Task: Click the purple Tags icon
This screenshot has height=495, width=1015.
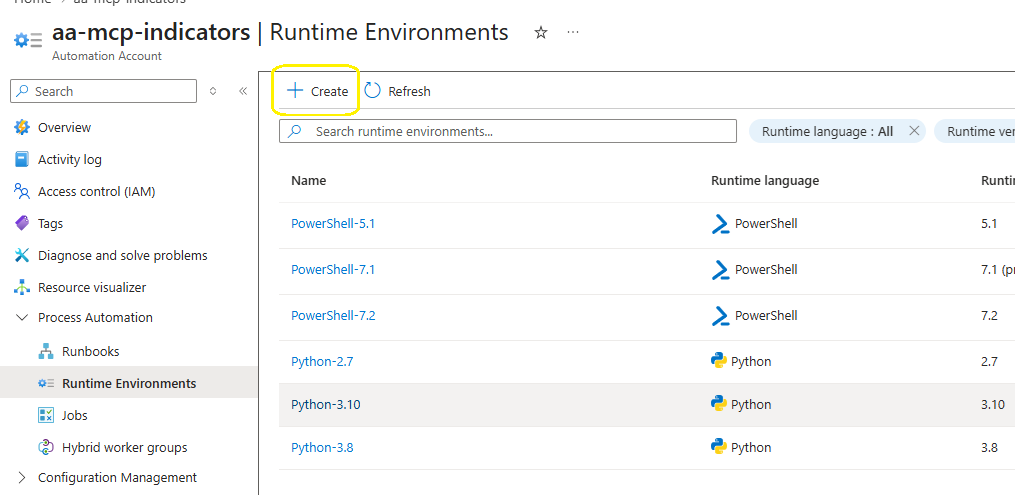Action: (22, 223)
